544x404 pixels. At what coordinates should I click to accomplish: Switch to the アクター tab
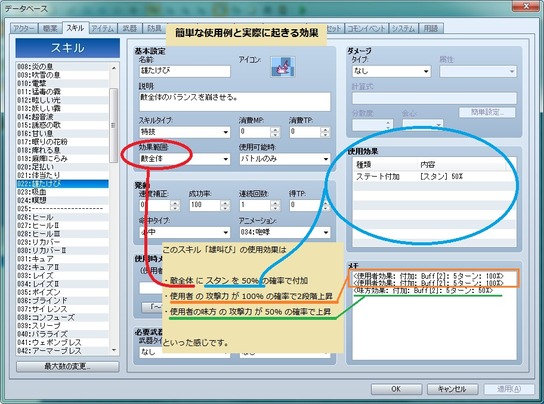24,28
